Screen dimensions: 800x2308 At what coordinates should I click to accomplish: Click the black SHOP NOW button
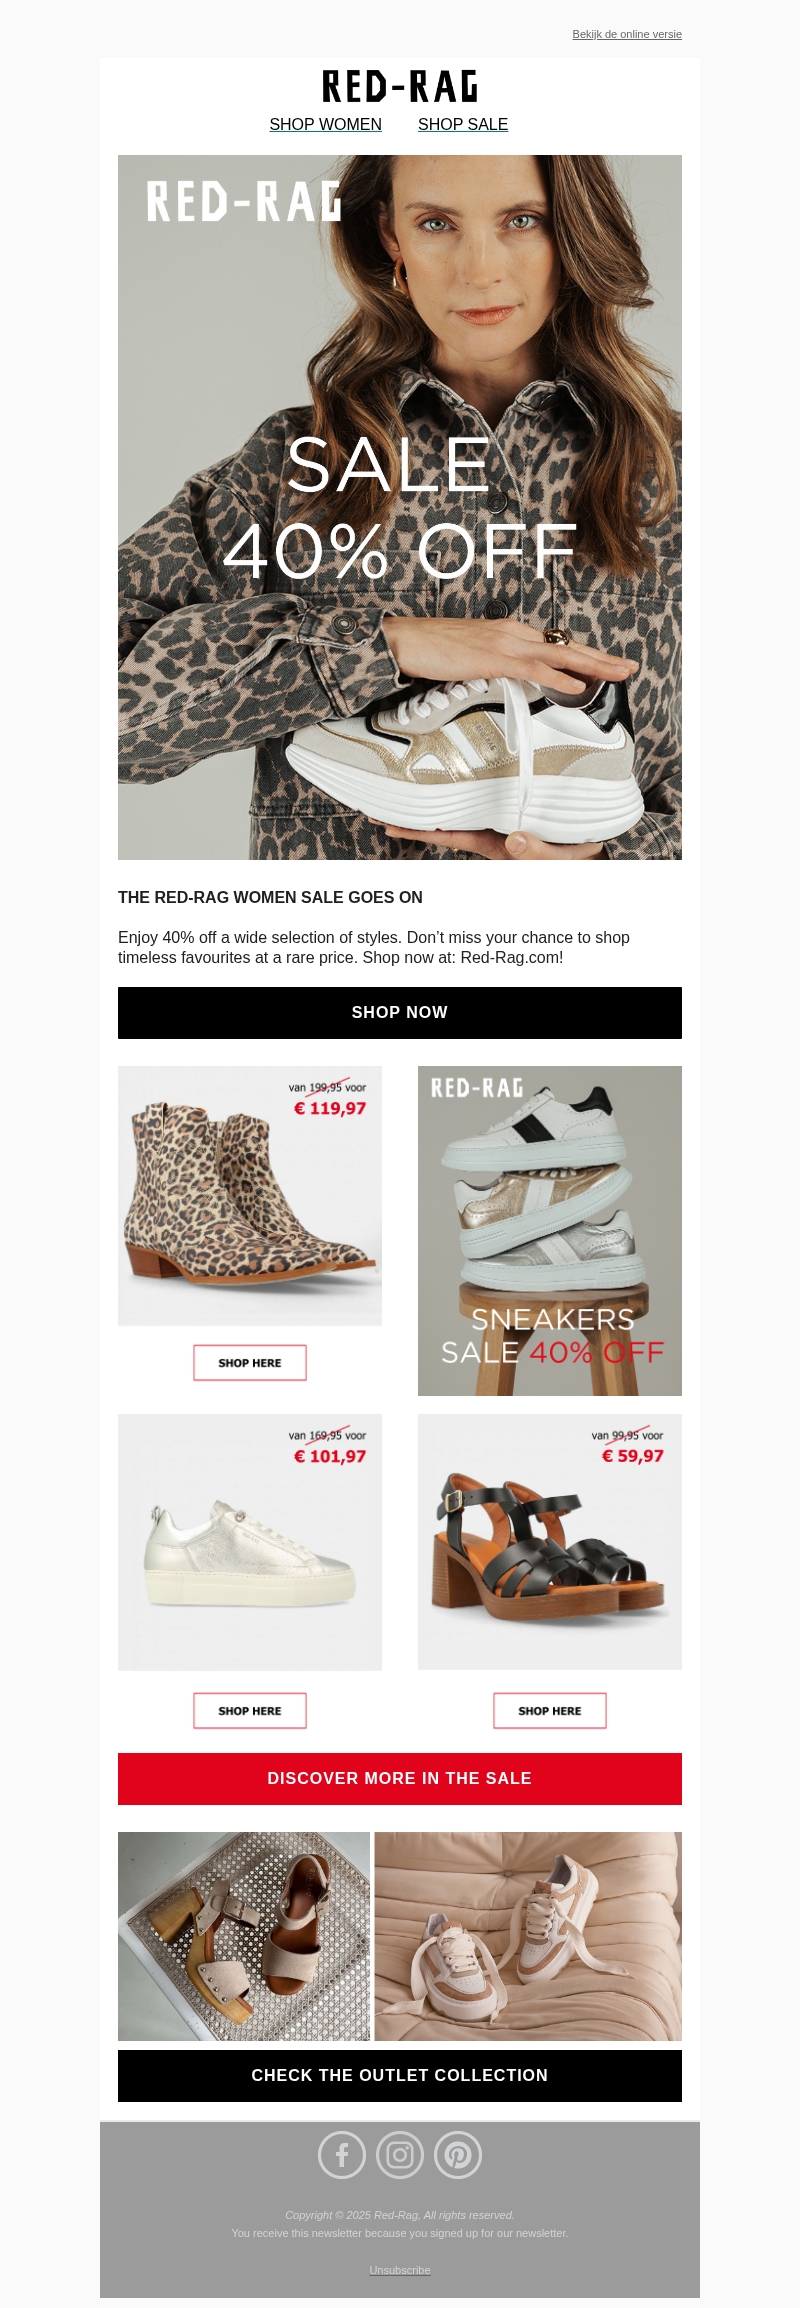coord(400,1013)
